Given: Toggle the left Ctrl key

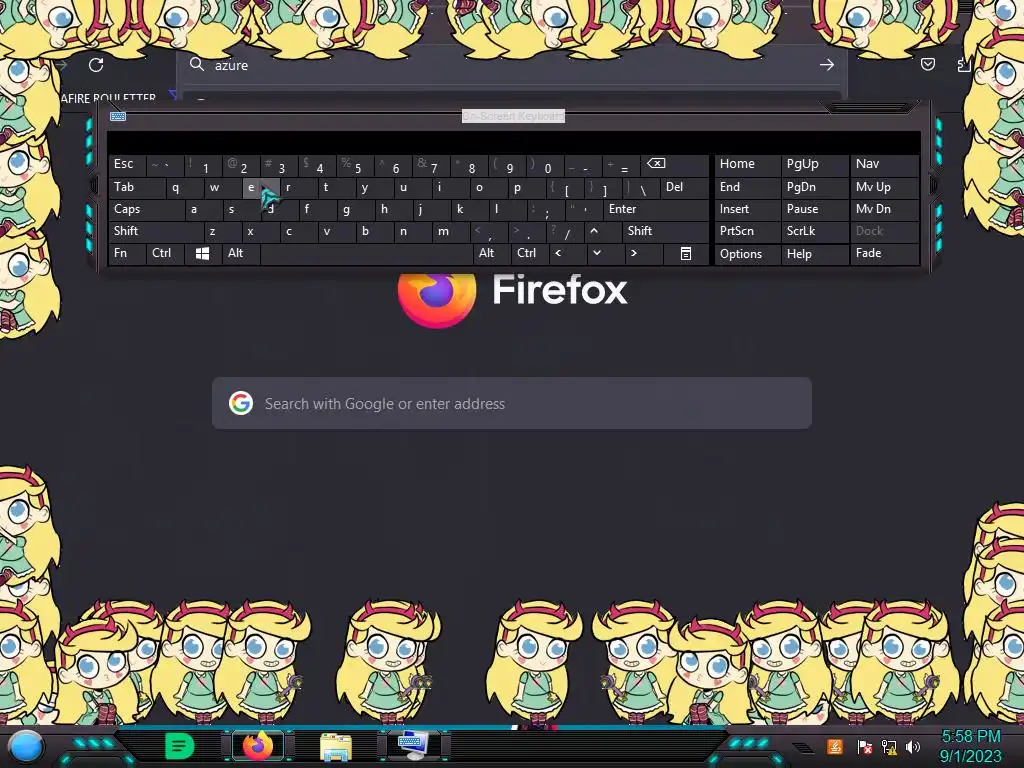Looking at the screenshot, I should pyautogui.click(x=165, y=253).
